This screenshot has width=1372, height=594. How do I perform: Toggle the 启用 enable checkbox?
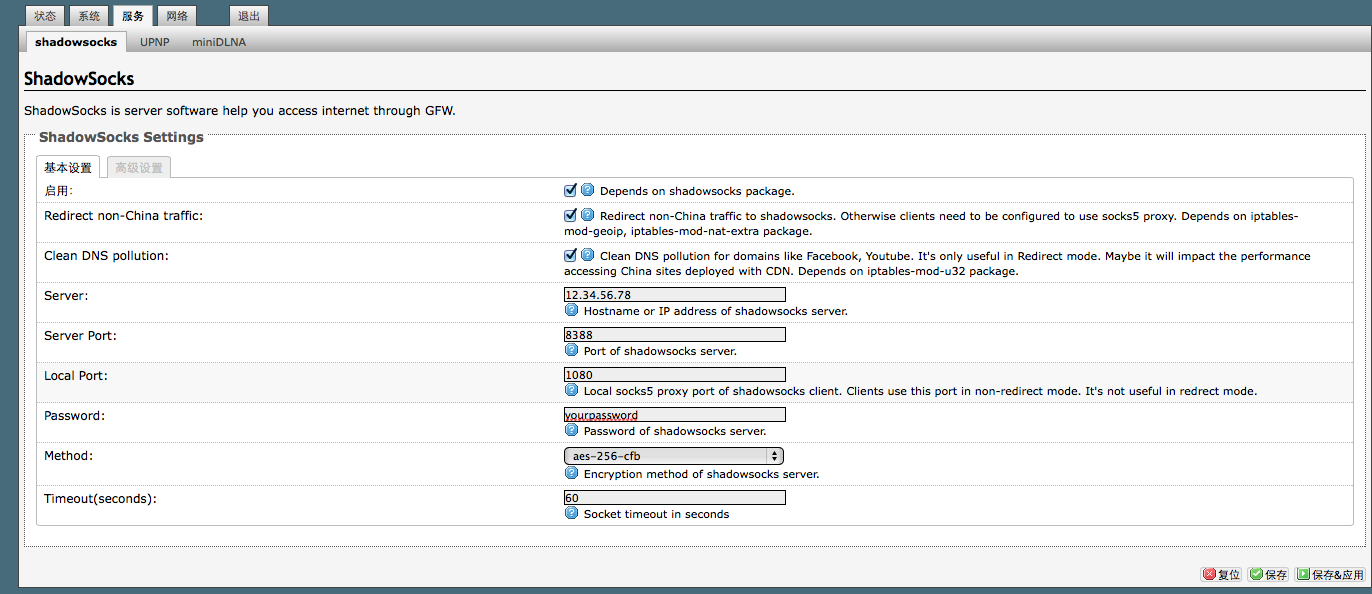571,190
